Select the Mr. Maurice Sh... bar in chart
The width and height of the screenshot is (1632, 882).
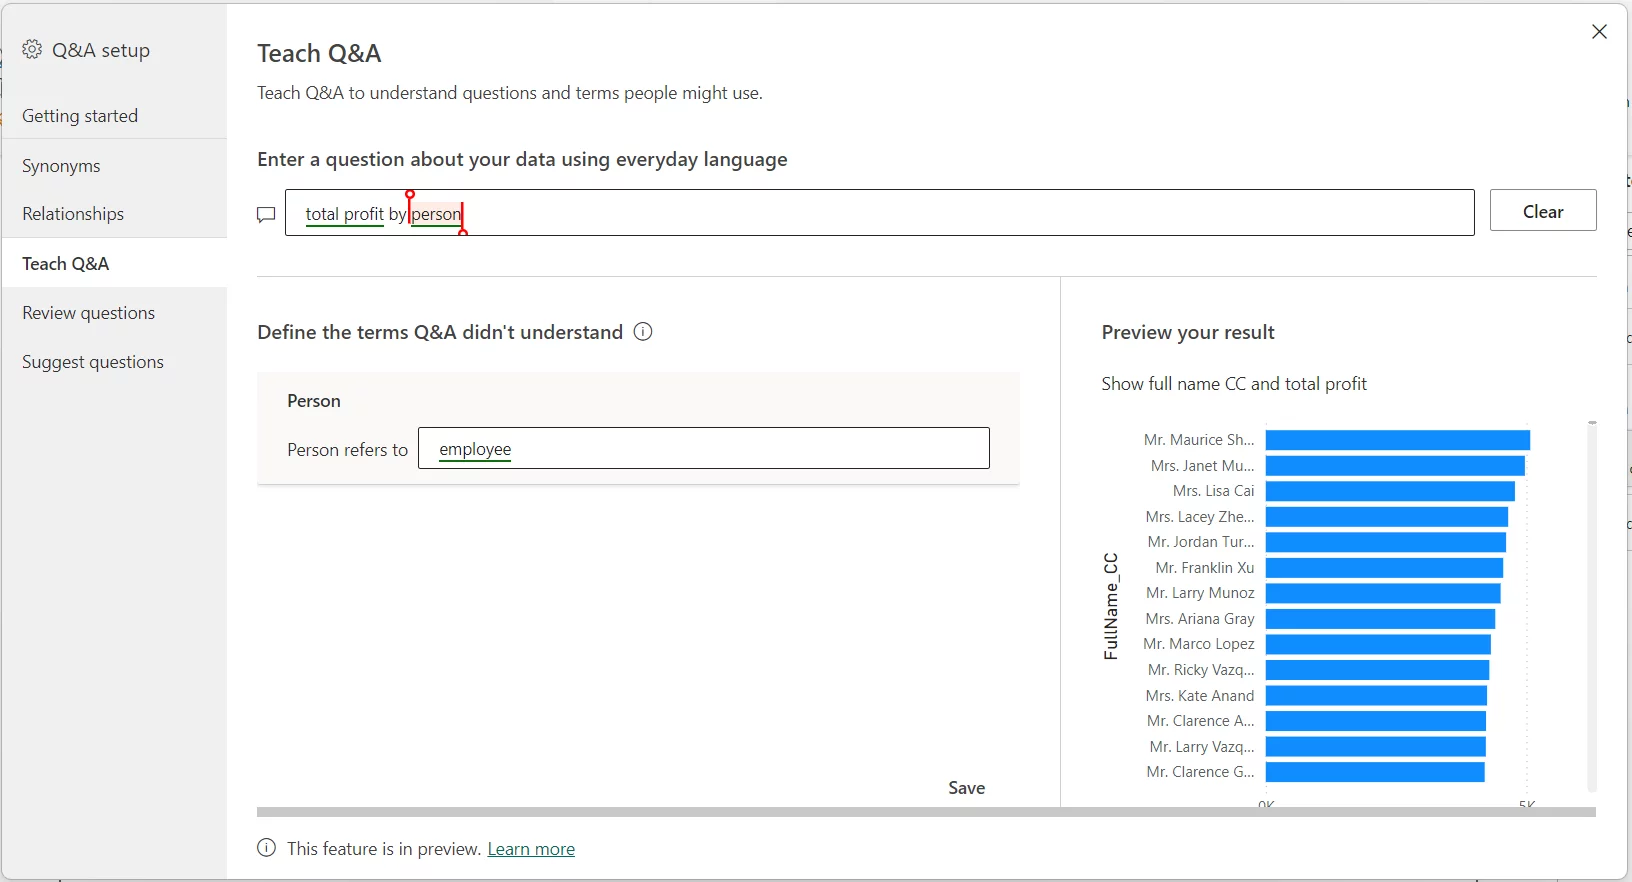coord(1397,440)
